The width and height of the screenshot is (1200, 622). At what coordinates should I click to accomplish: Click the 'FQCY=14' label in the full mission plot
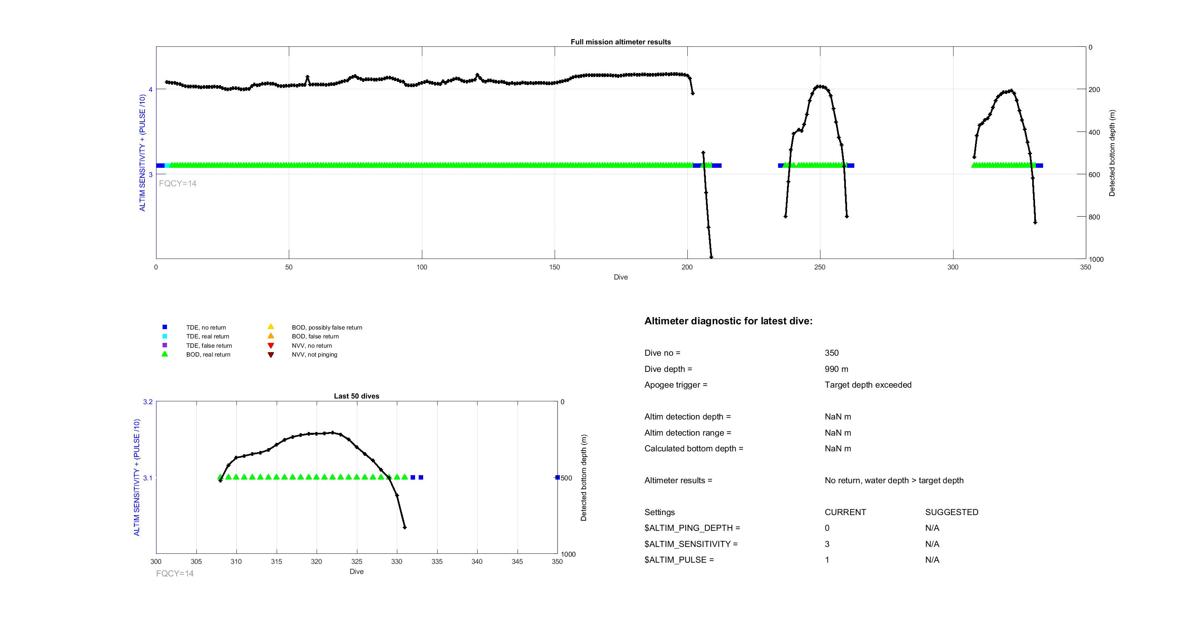[x=177, y=183]
